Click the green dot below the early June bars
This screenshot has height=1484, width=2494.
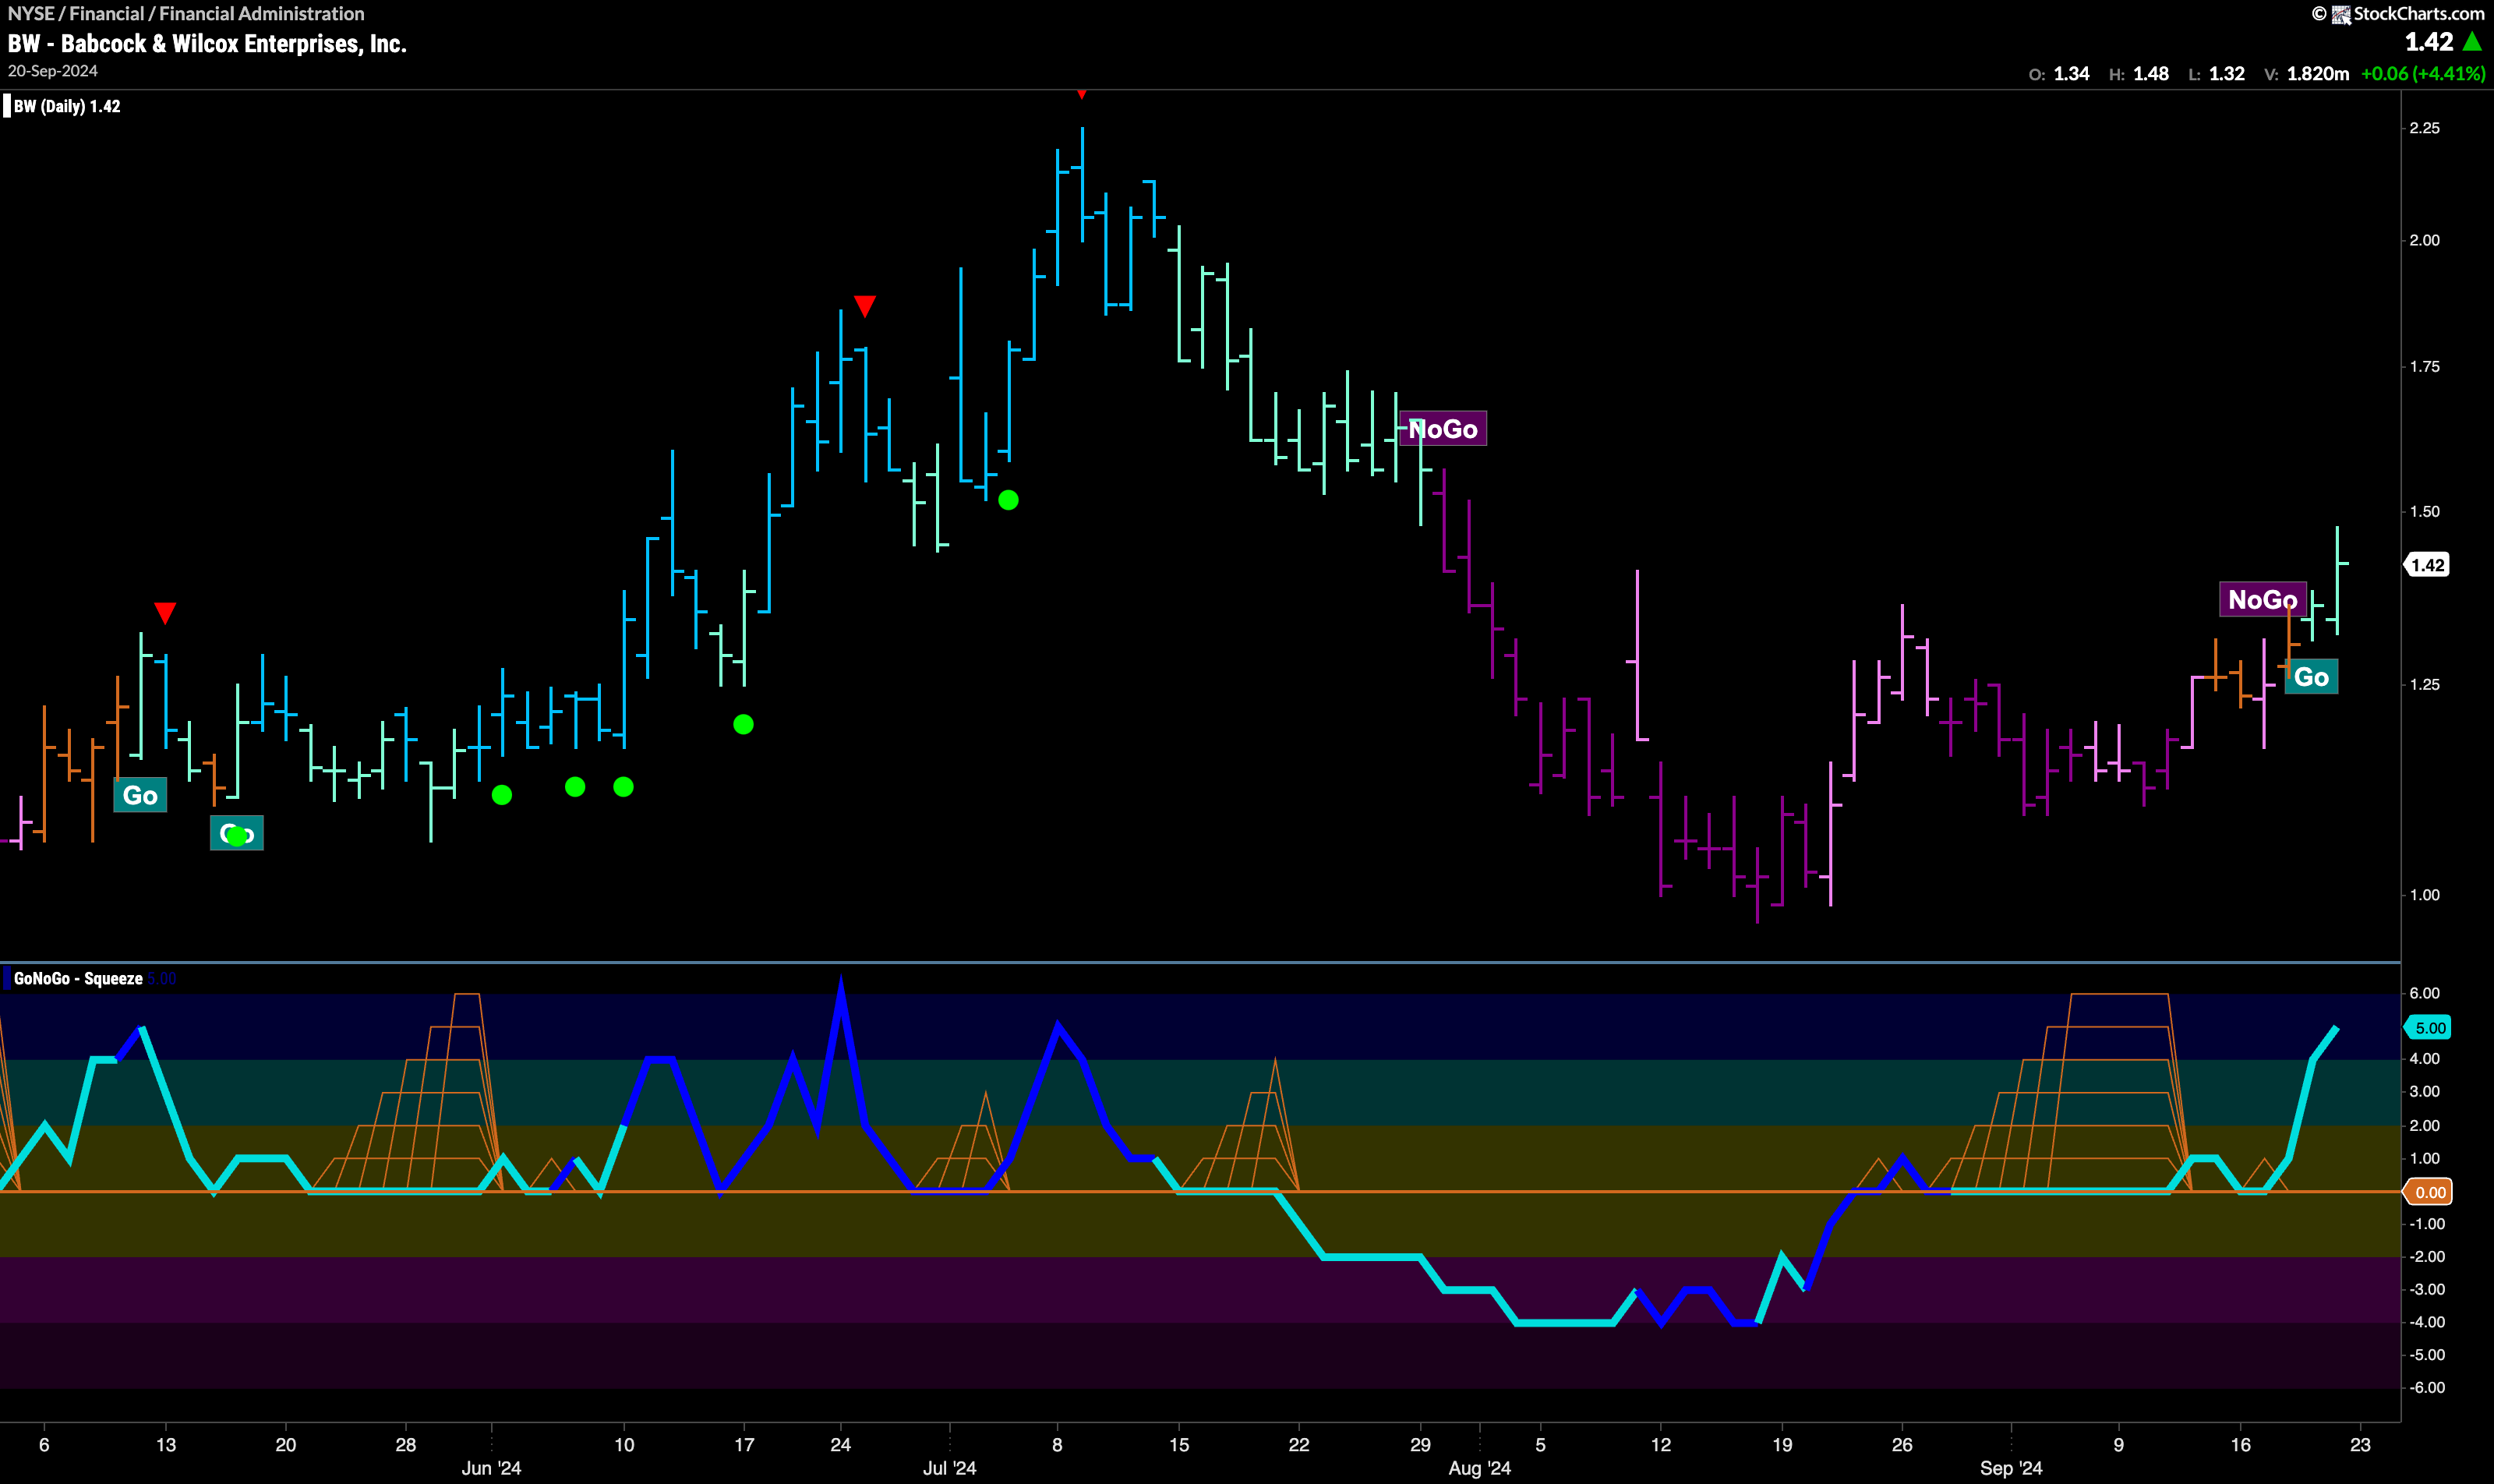(x=502, y=795)
